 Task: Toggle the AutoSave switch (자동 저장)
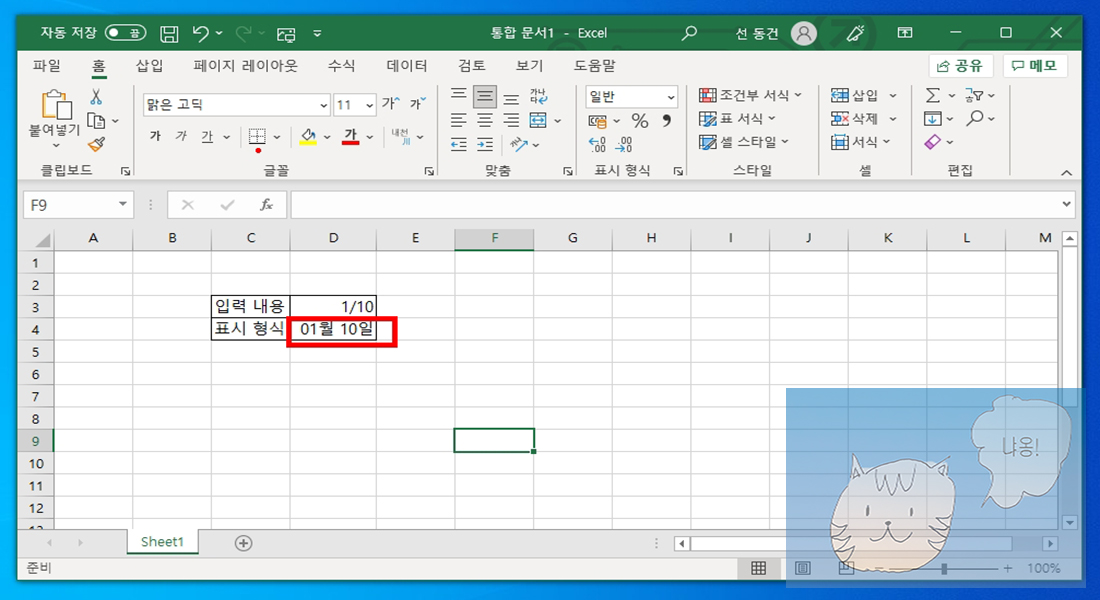click(x=126, y=33)
